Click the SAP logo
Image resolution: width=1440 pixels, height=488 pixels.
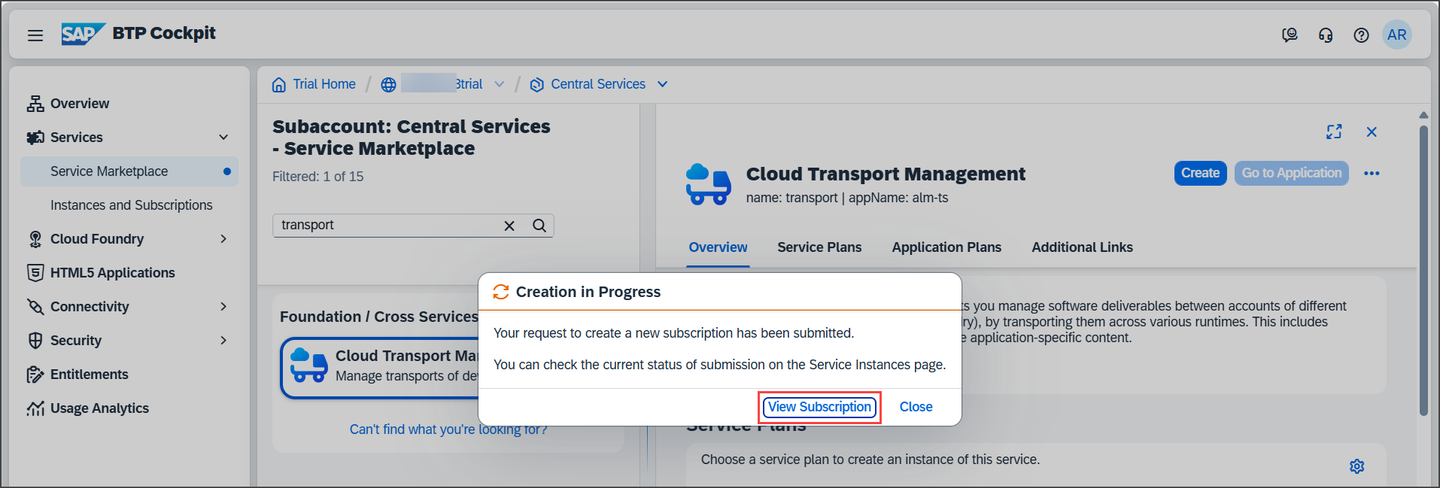tap(83, 34)
